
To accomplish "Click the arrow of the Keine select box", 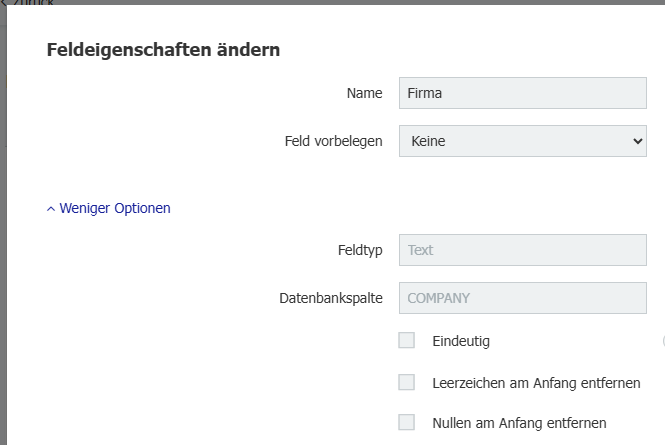I will [638, 142].
